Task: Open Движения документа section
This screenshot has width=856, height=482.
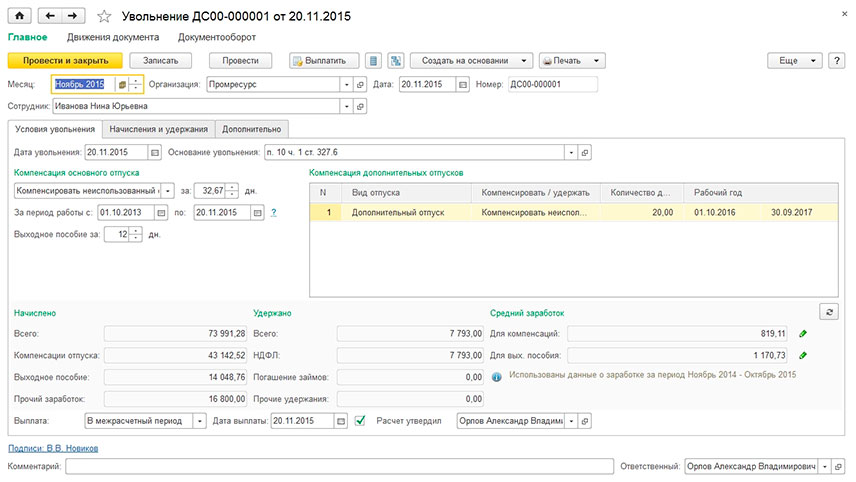Action: click(x=113, y=37)
